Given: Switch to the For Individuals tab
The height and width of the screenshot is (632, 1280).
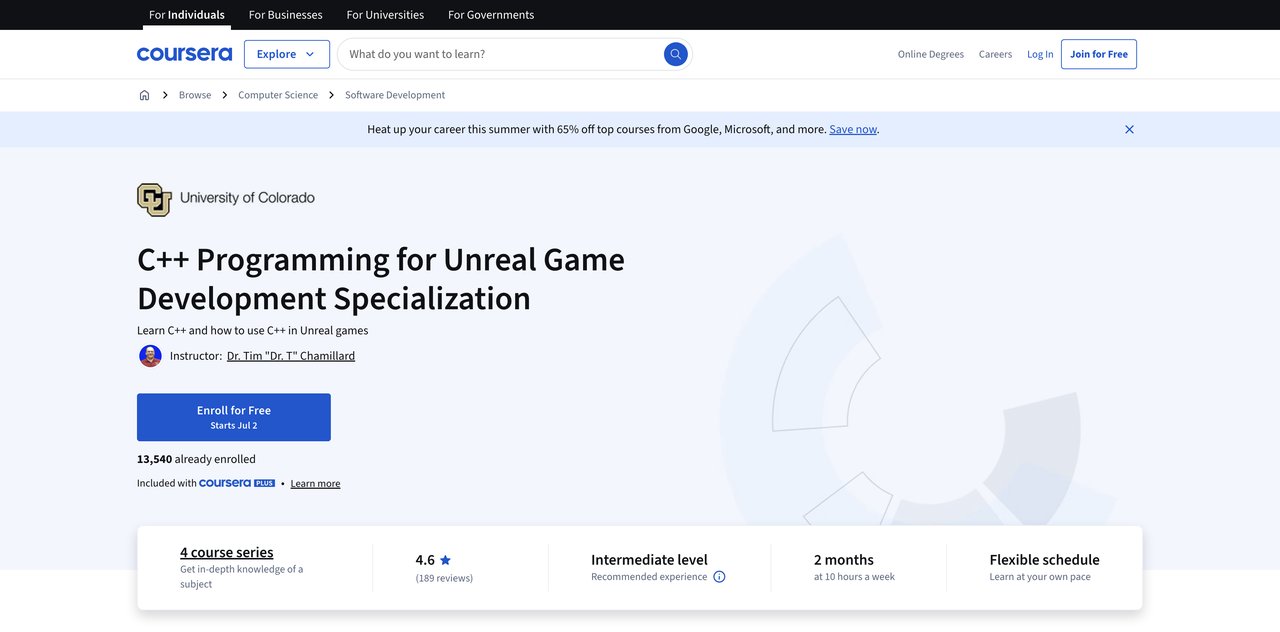Looking at the screenshot, I should pyautogui.click(x=187, y=15).
